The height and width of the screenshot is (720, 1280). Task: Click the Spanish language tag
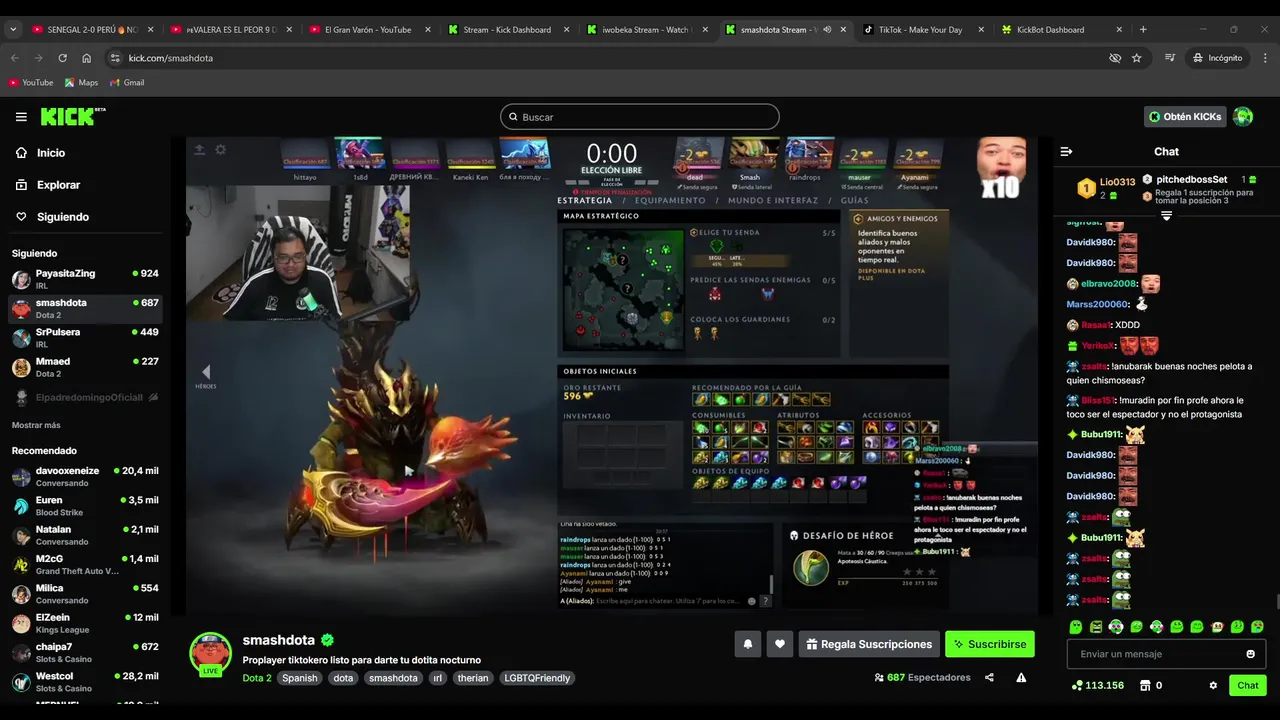pos(299,678)
